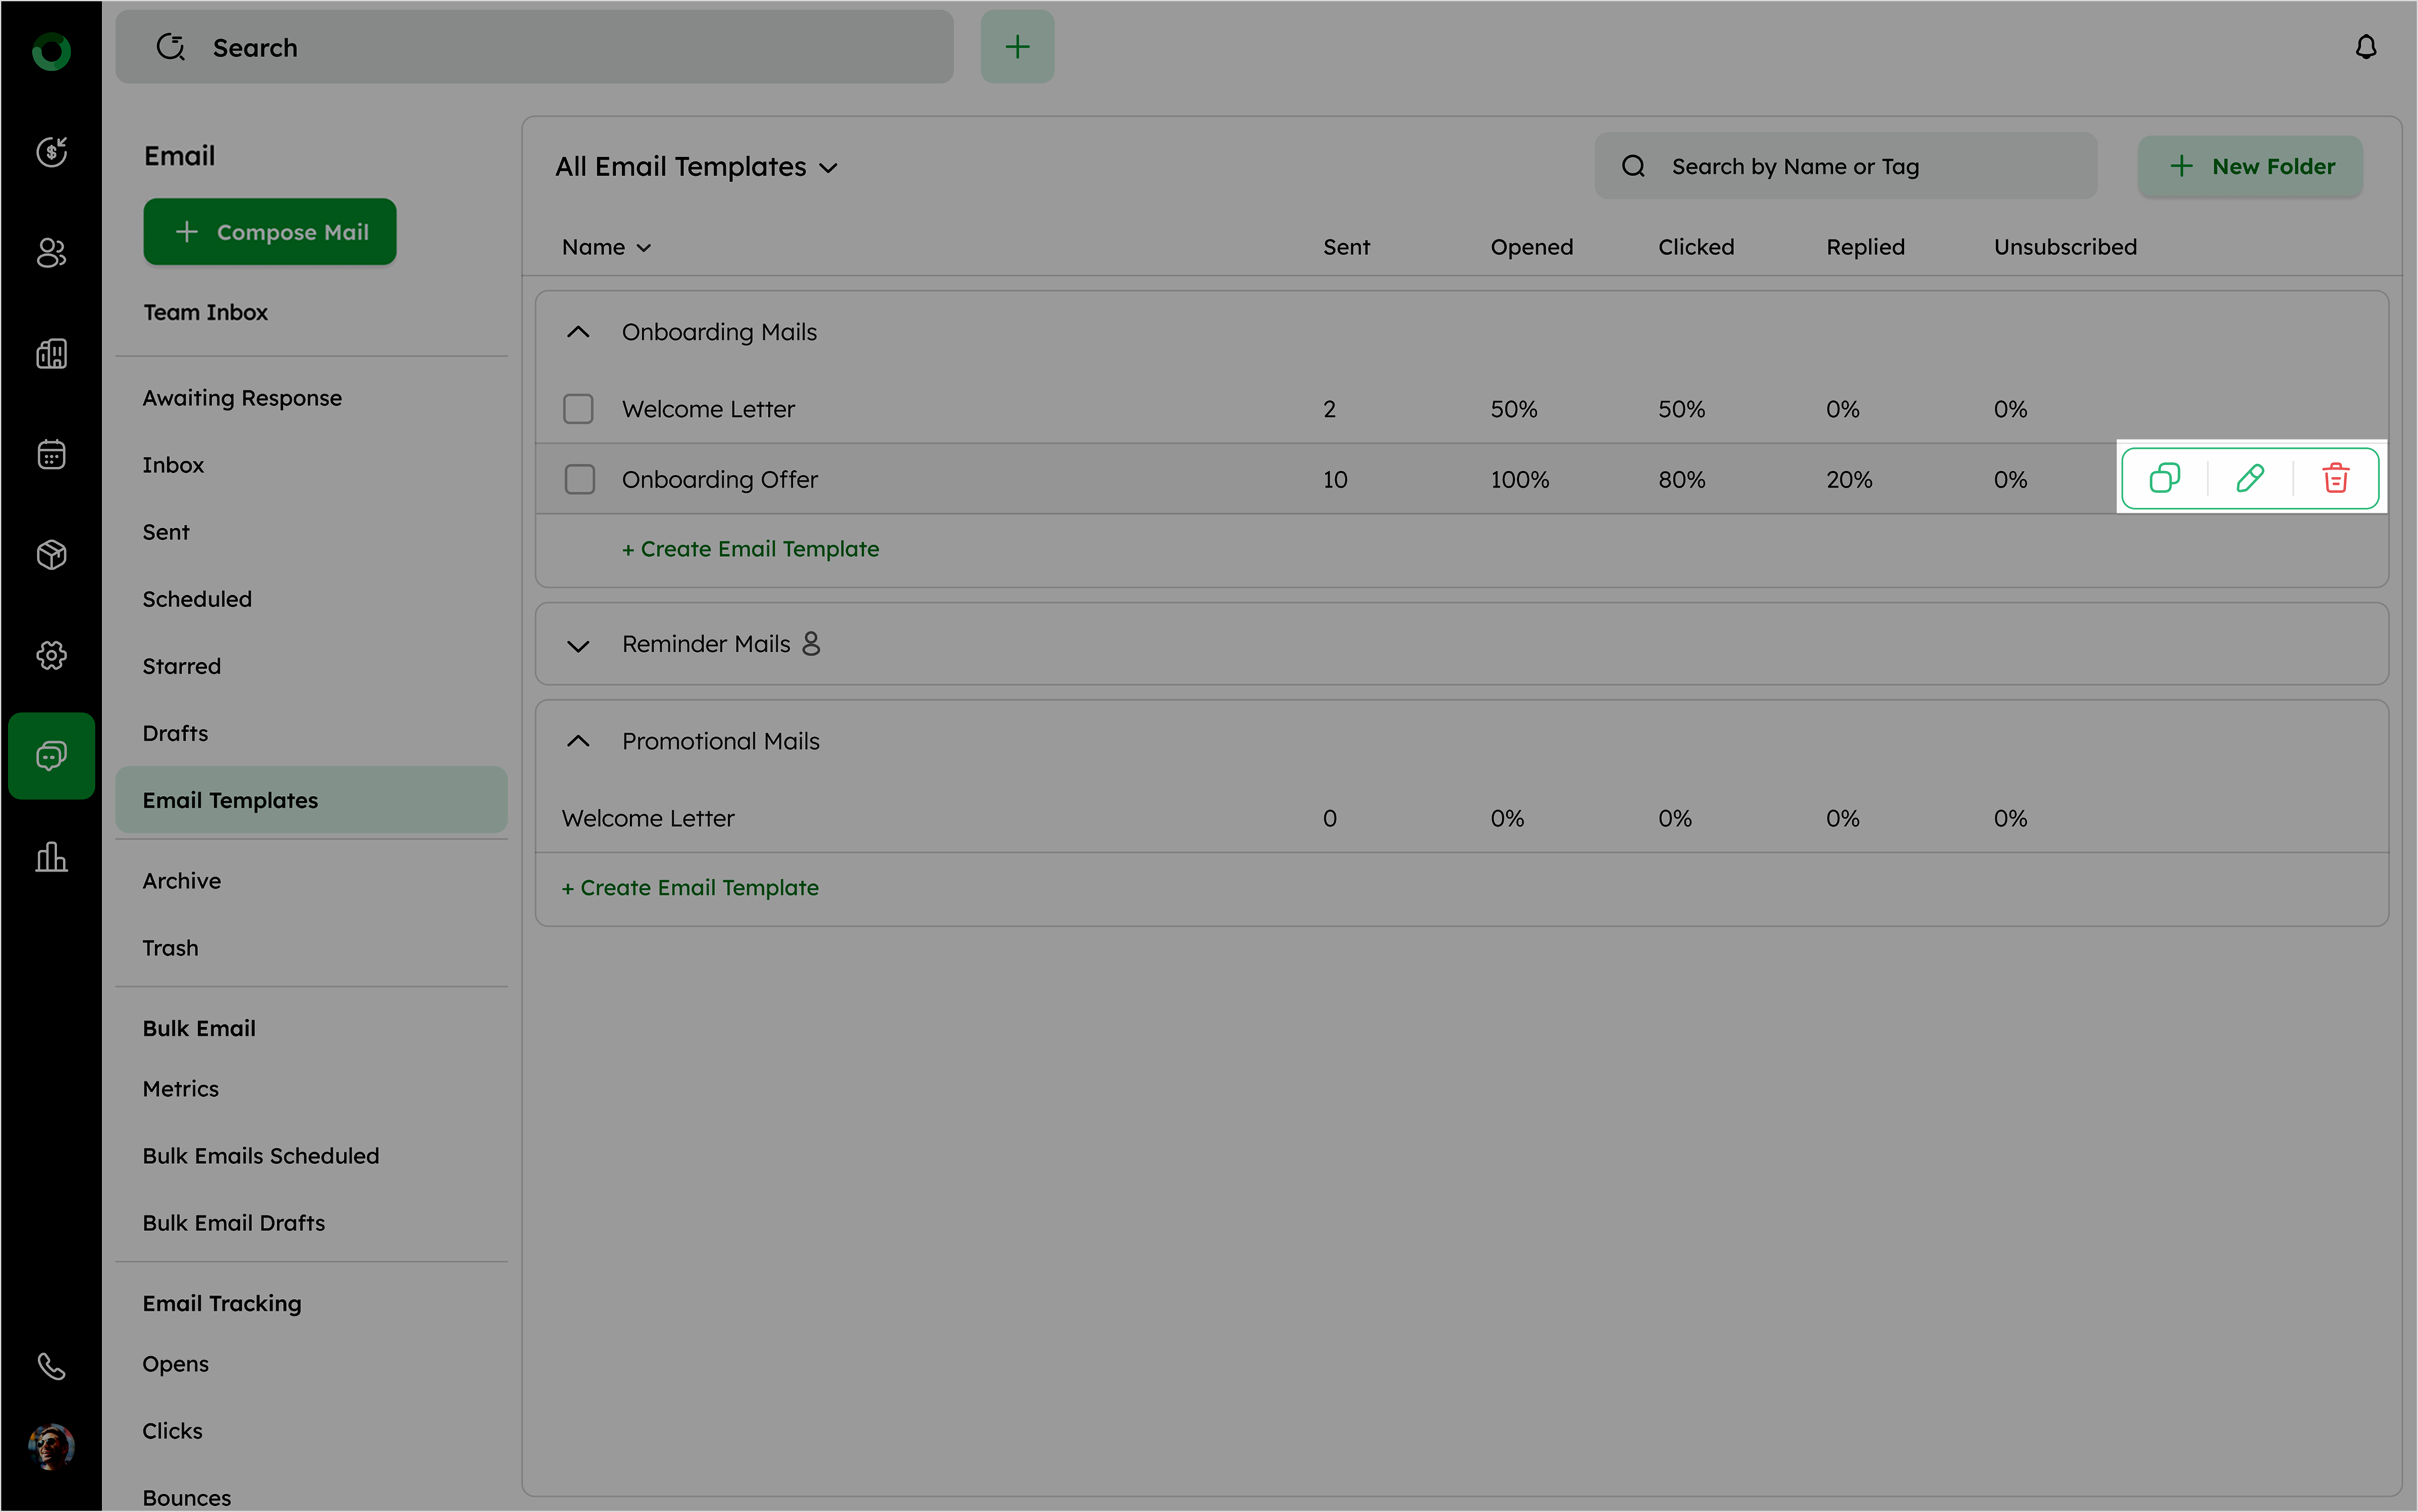Viewport: 2418px width, 1512px height.
Task: Tick the Onboarding Offer checkbox
Action: coord(579,479)
